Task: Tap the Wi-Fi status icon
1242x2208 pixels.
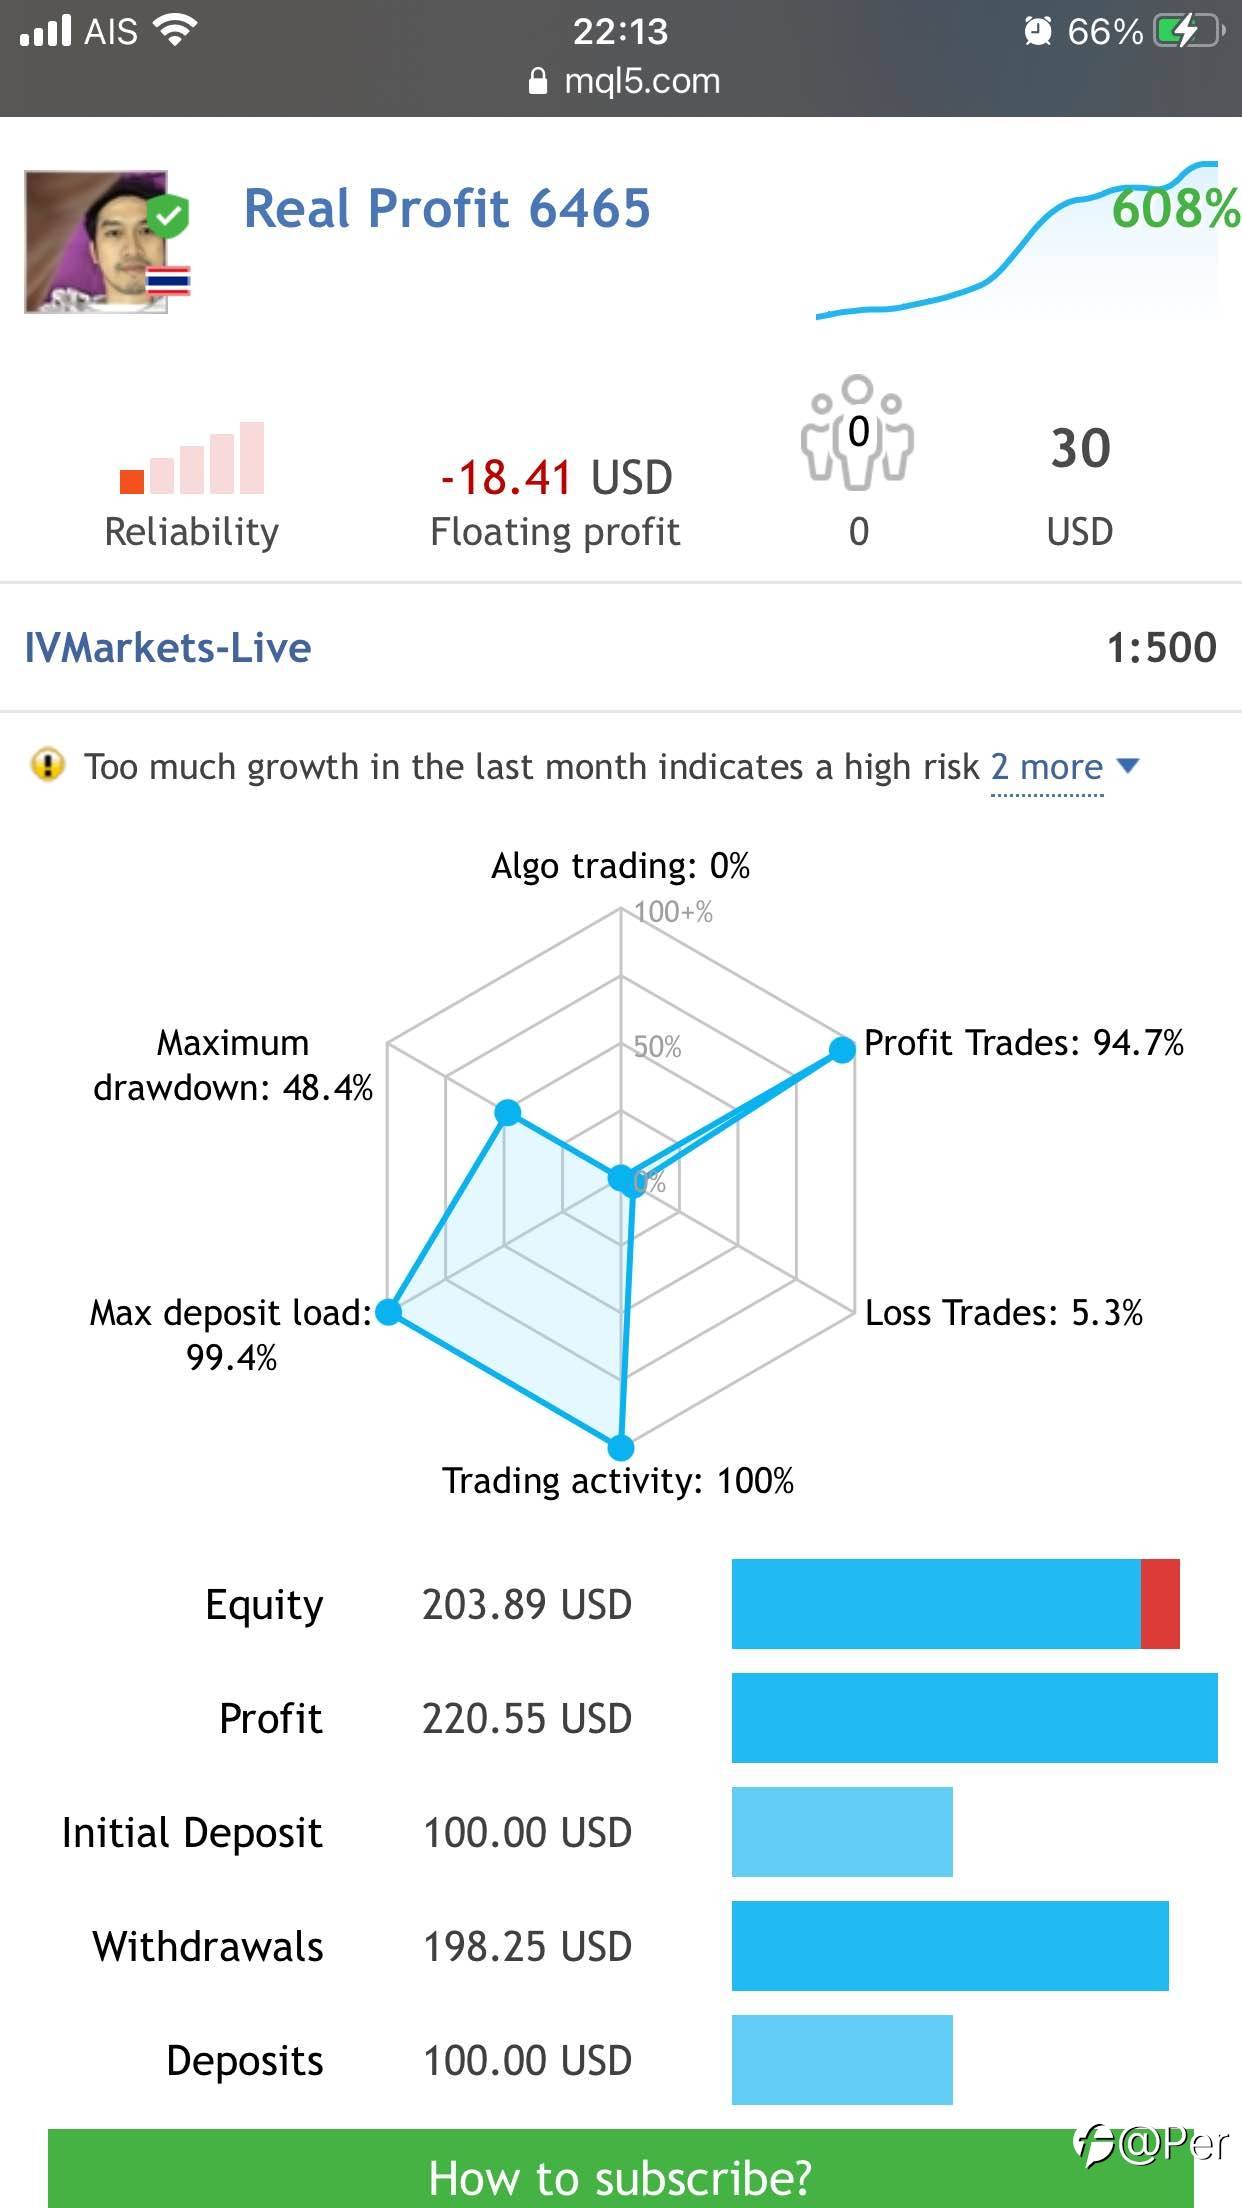Action: click(175, 31)
